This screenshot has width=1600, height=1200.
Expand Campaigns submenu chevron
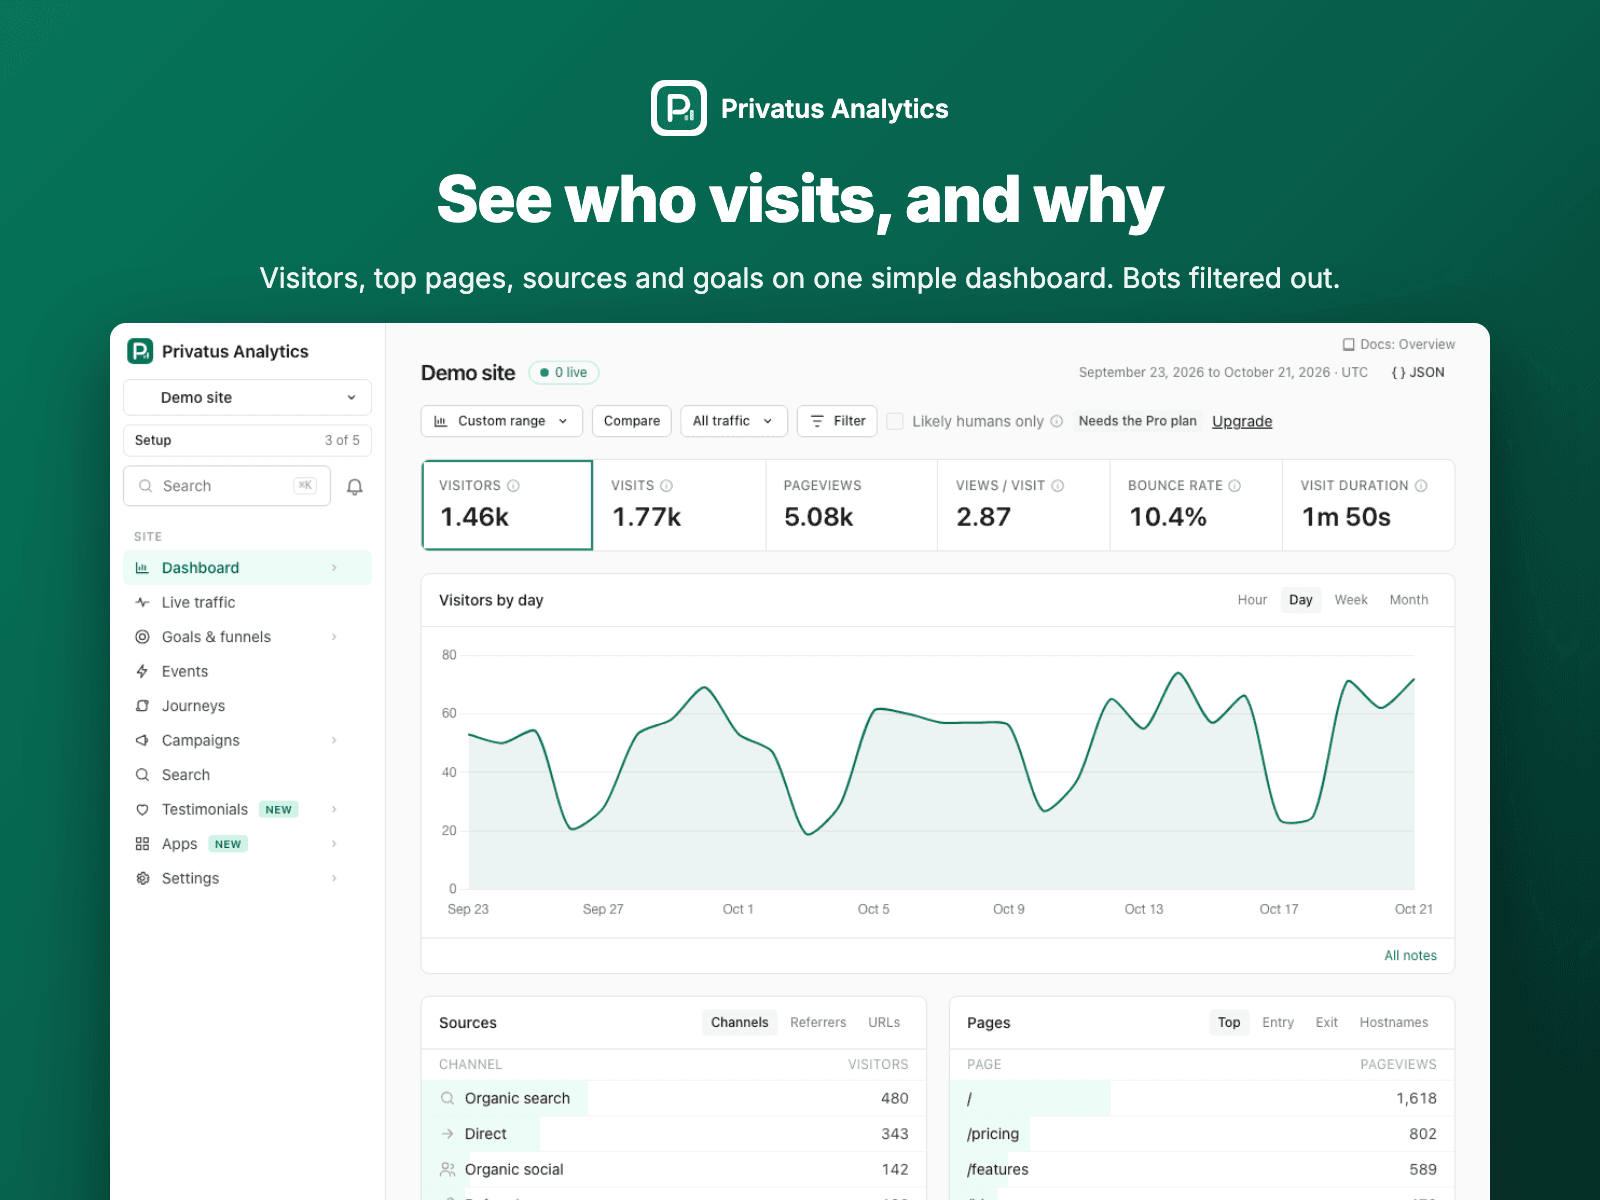coord(334,740)
